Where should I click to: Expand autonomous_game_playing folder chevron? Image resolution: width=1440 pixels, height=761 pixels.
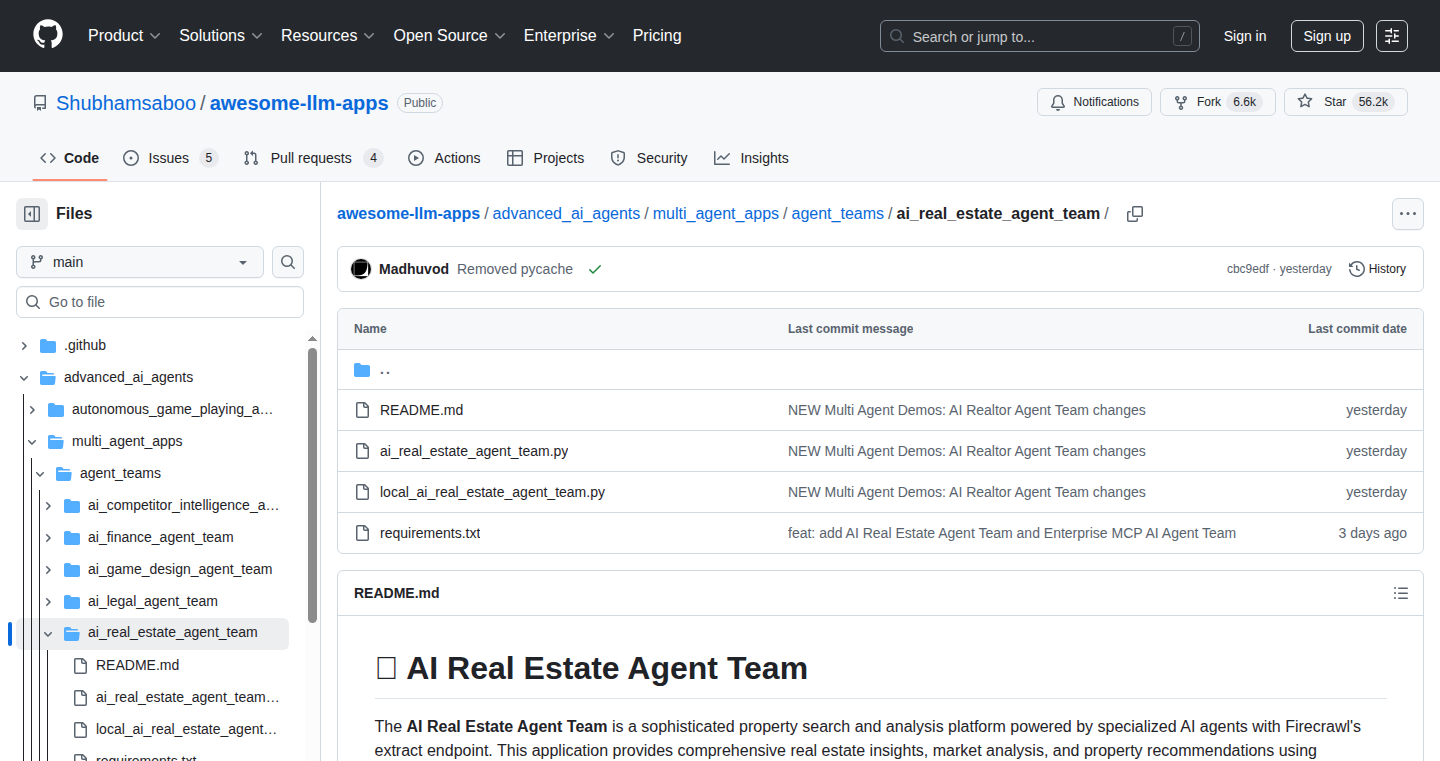pos(32,409)
